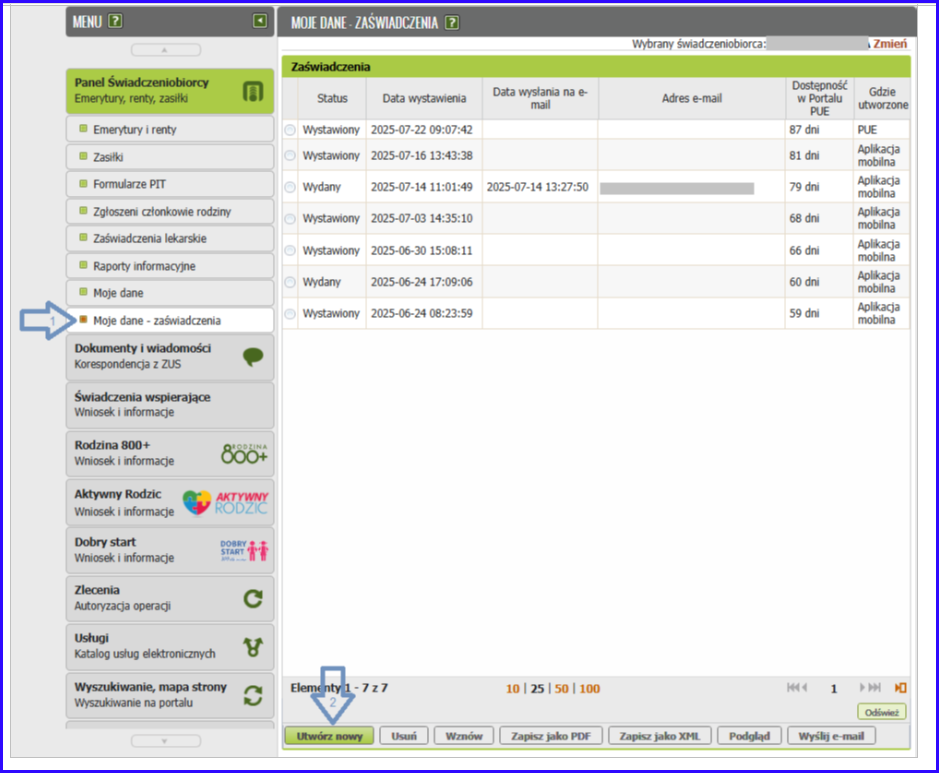Open Zaświadczenia lekarskie menu item
Viewport: 939px width, 773px height.
tap(150, 239)
